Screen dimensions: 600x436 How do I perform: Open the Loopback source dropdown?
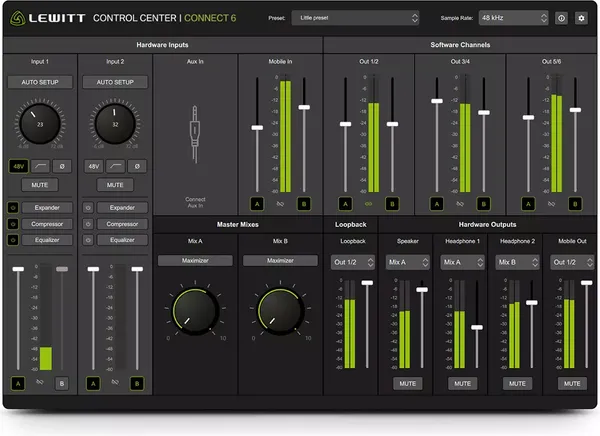click(x=353, y=262)
